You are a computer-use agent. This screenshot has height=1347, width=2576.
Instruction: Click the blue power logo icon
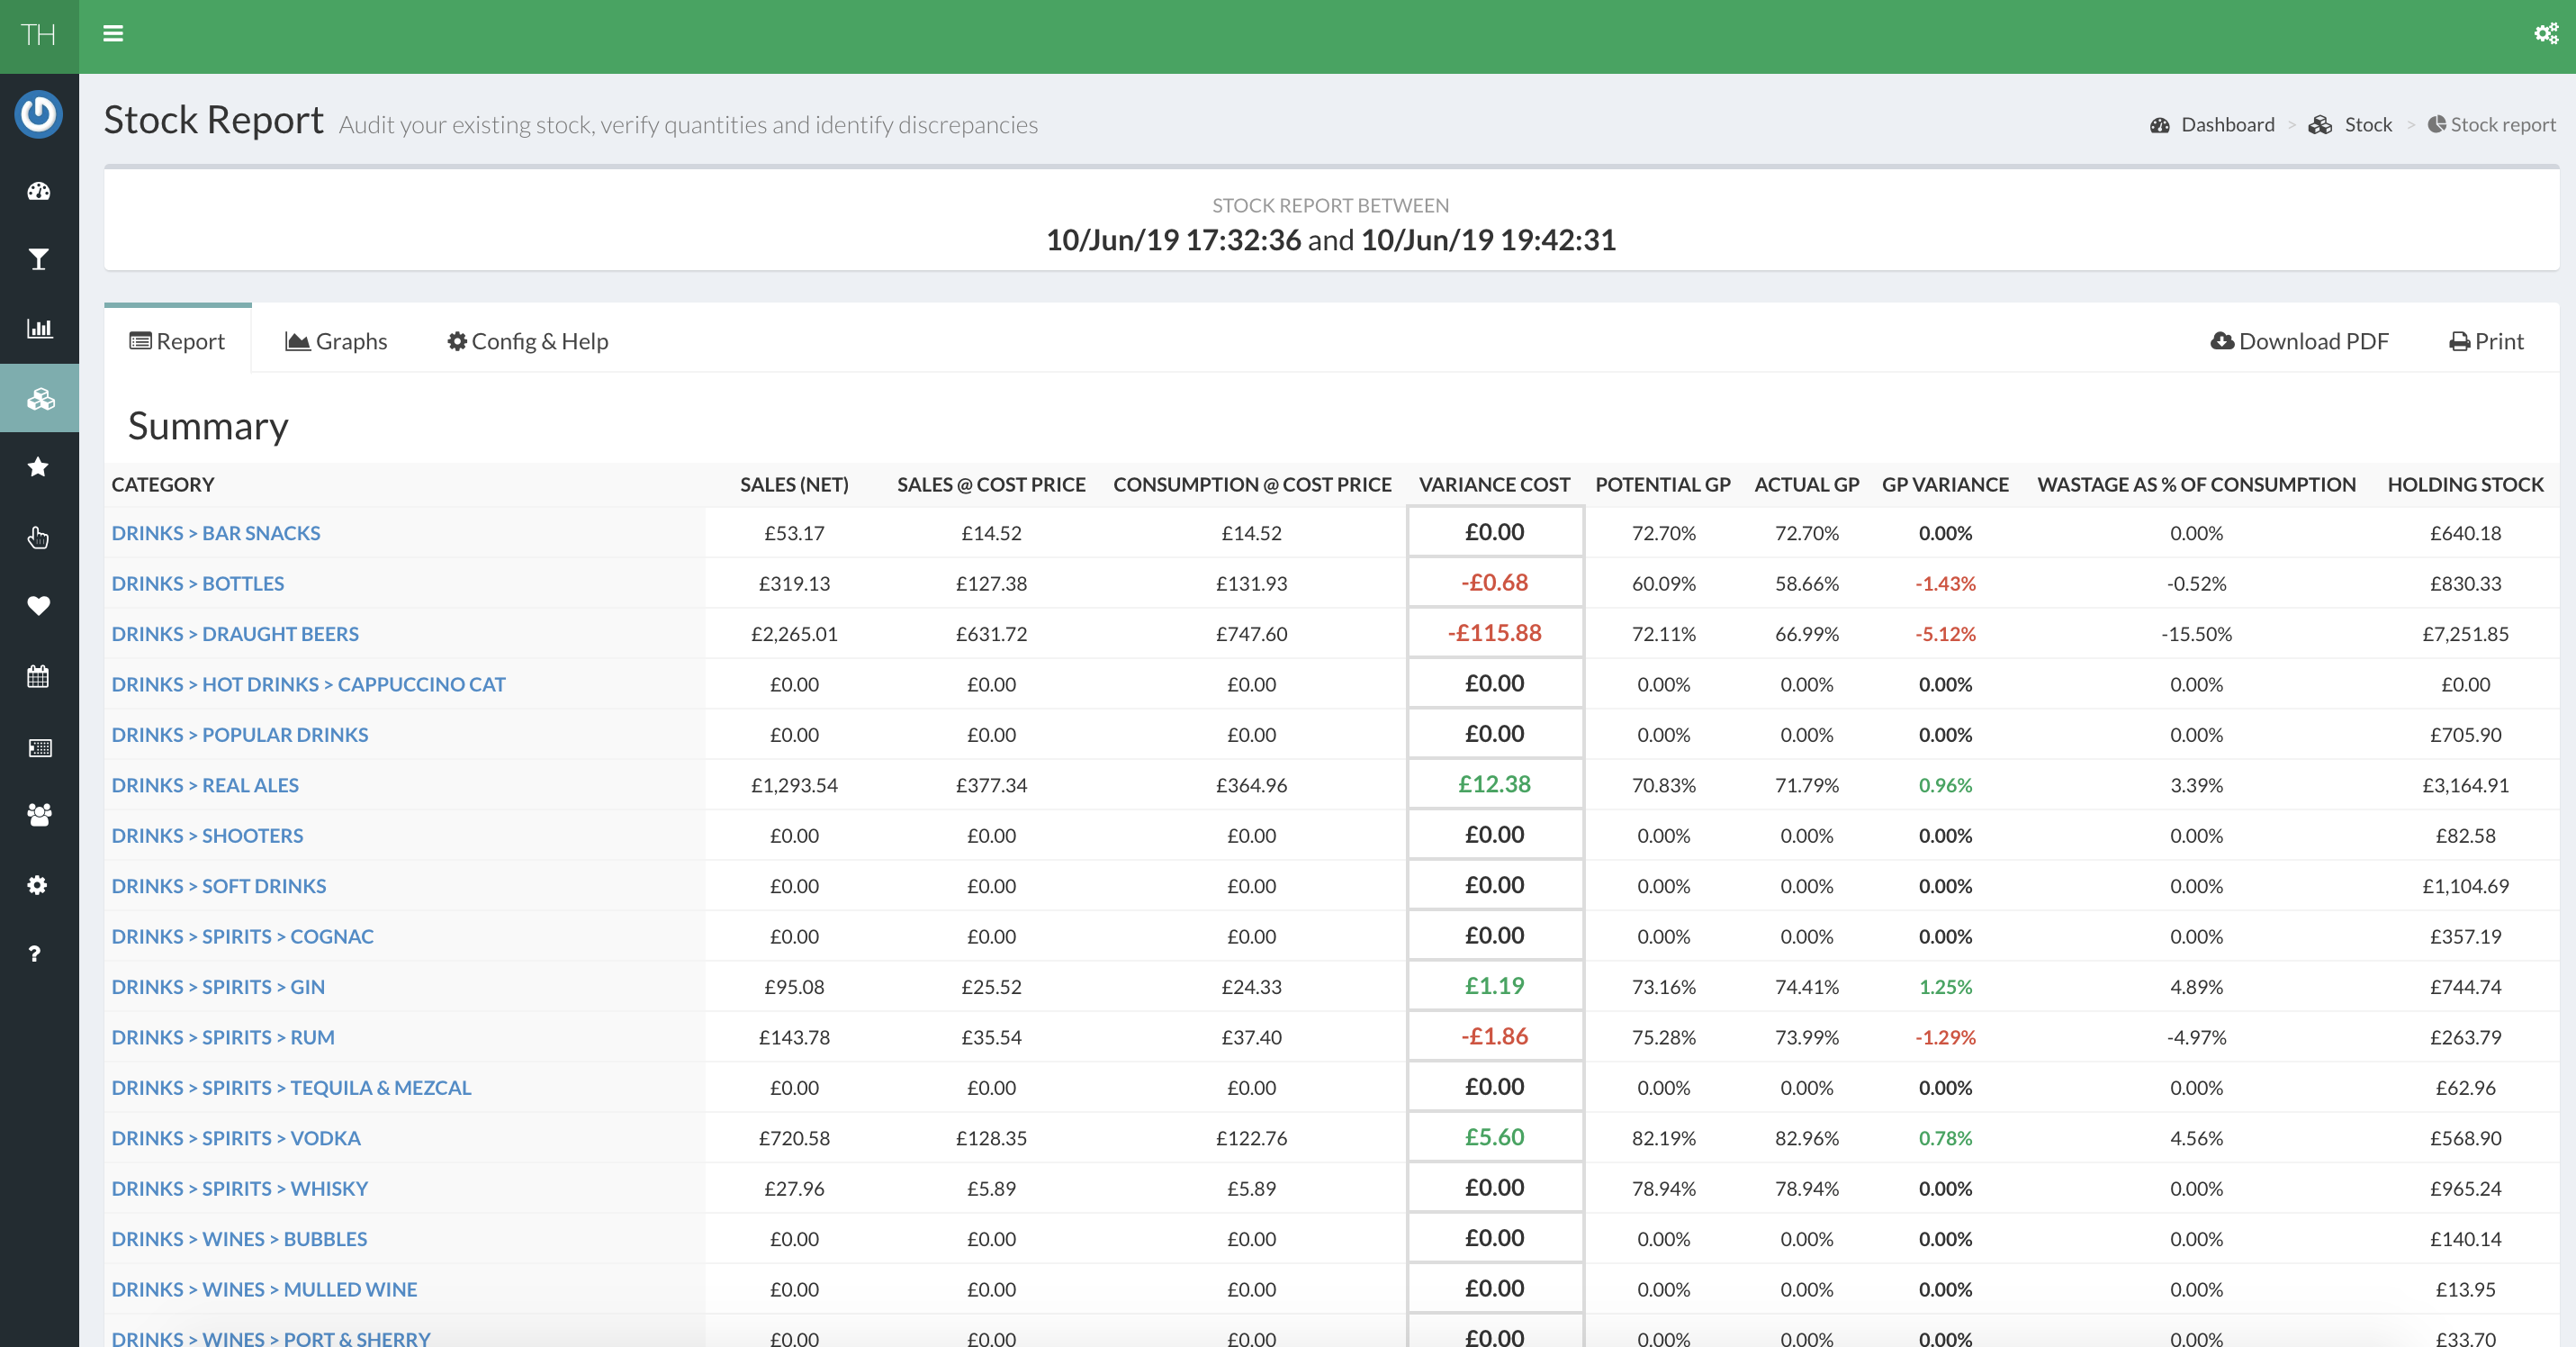point(39,114)
